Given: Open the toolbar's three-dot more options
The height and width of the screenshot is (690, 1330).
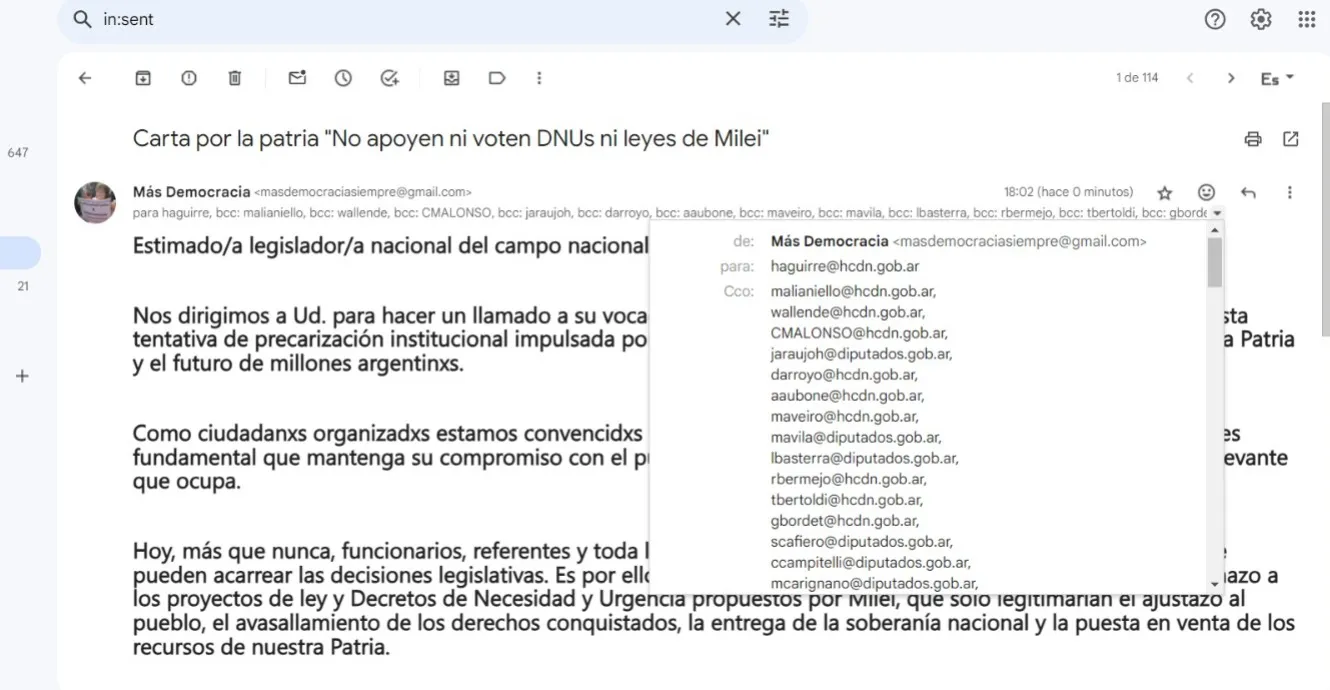Looking at the screenshot, I should tap(539, 78).
